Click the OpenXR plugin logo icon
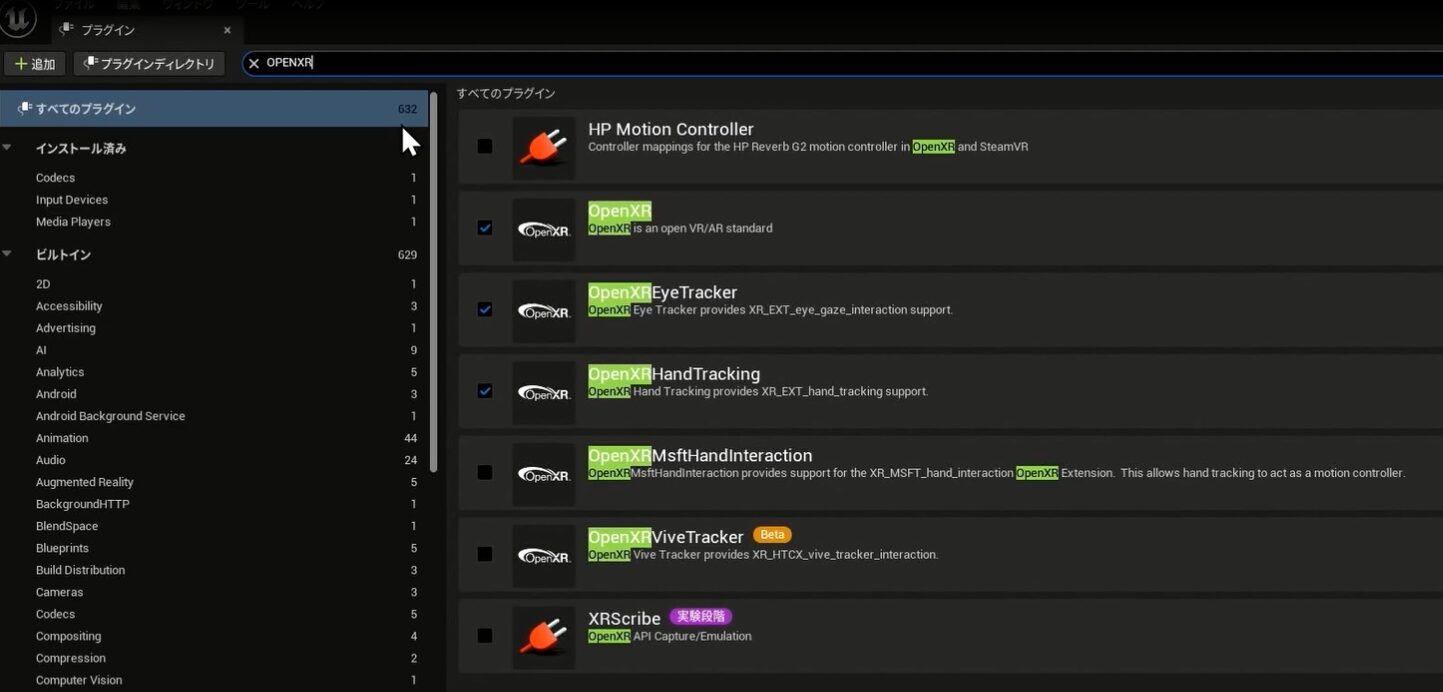The width and height of the screenshot is (1443, 692). [x=543, y=229]
